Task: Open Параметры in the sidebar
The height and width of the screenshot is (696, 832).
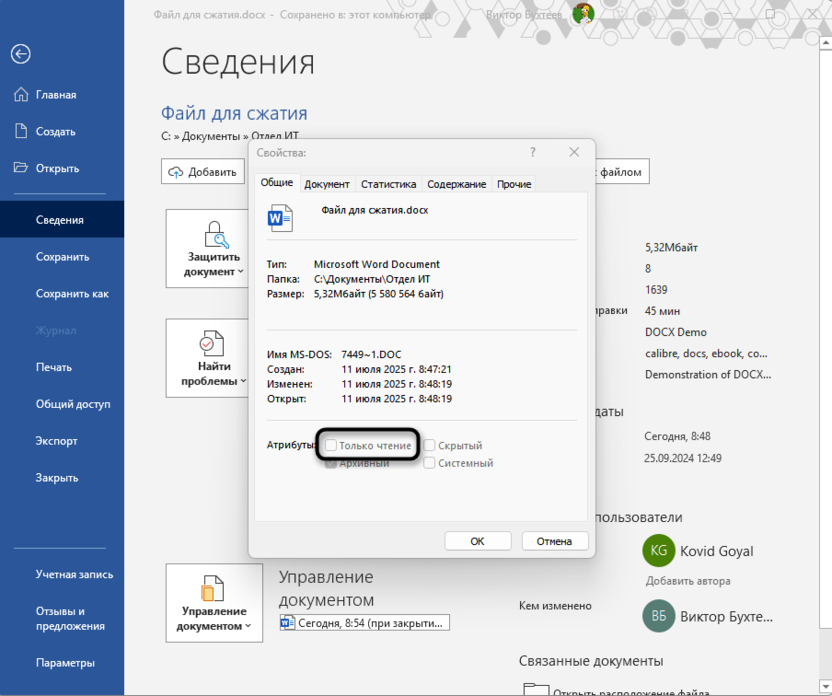Action: pos(62,663)
